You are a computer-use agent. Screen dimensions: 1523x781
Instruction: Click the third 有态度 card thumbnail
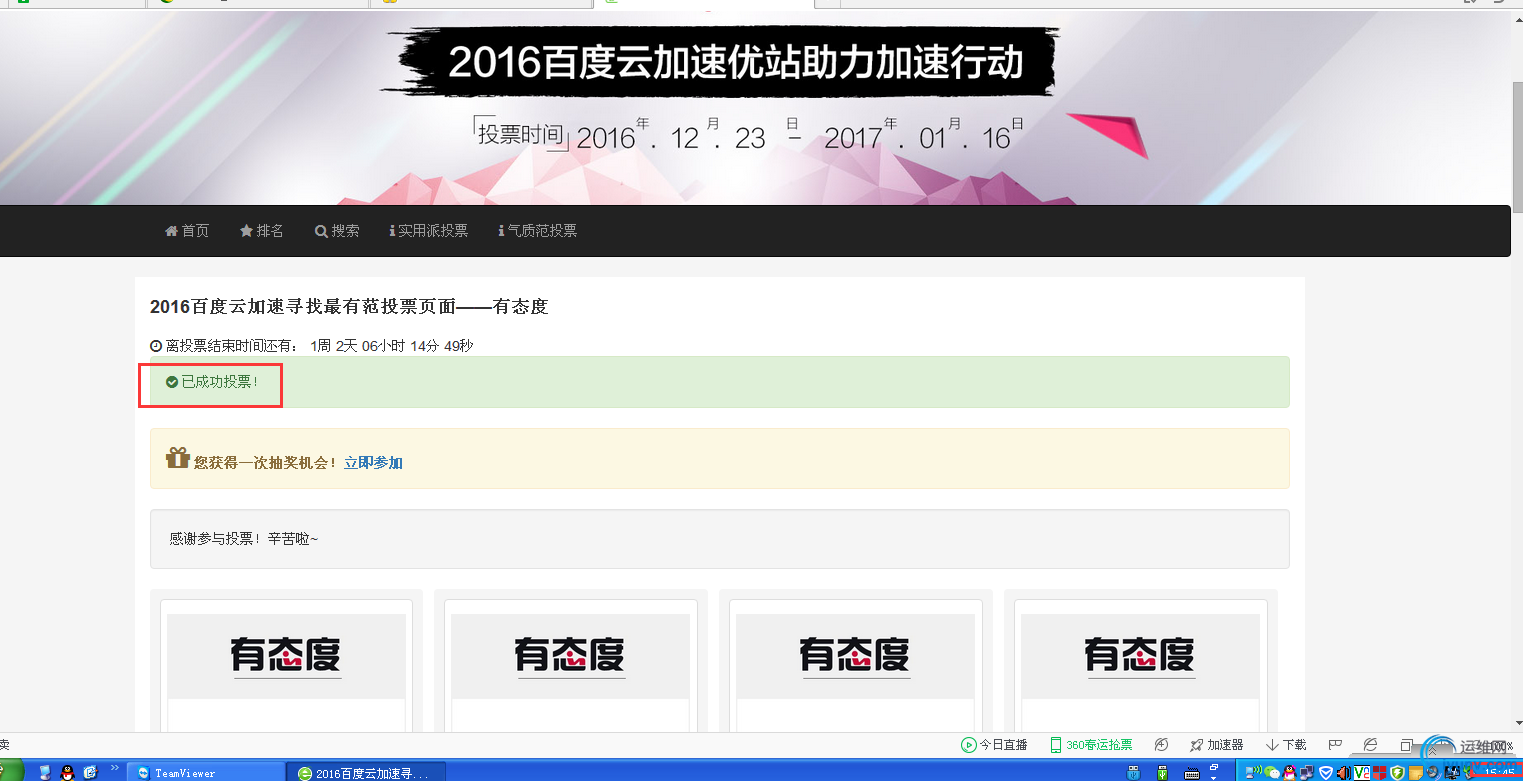pyautogui.click(x=855, y=656)
